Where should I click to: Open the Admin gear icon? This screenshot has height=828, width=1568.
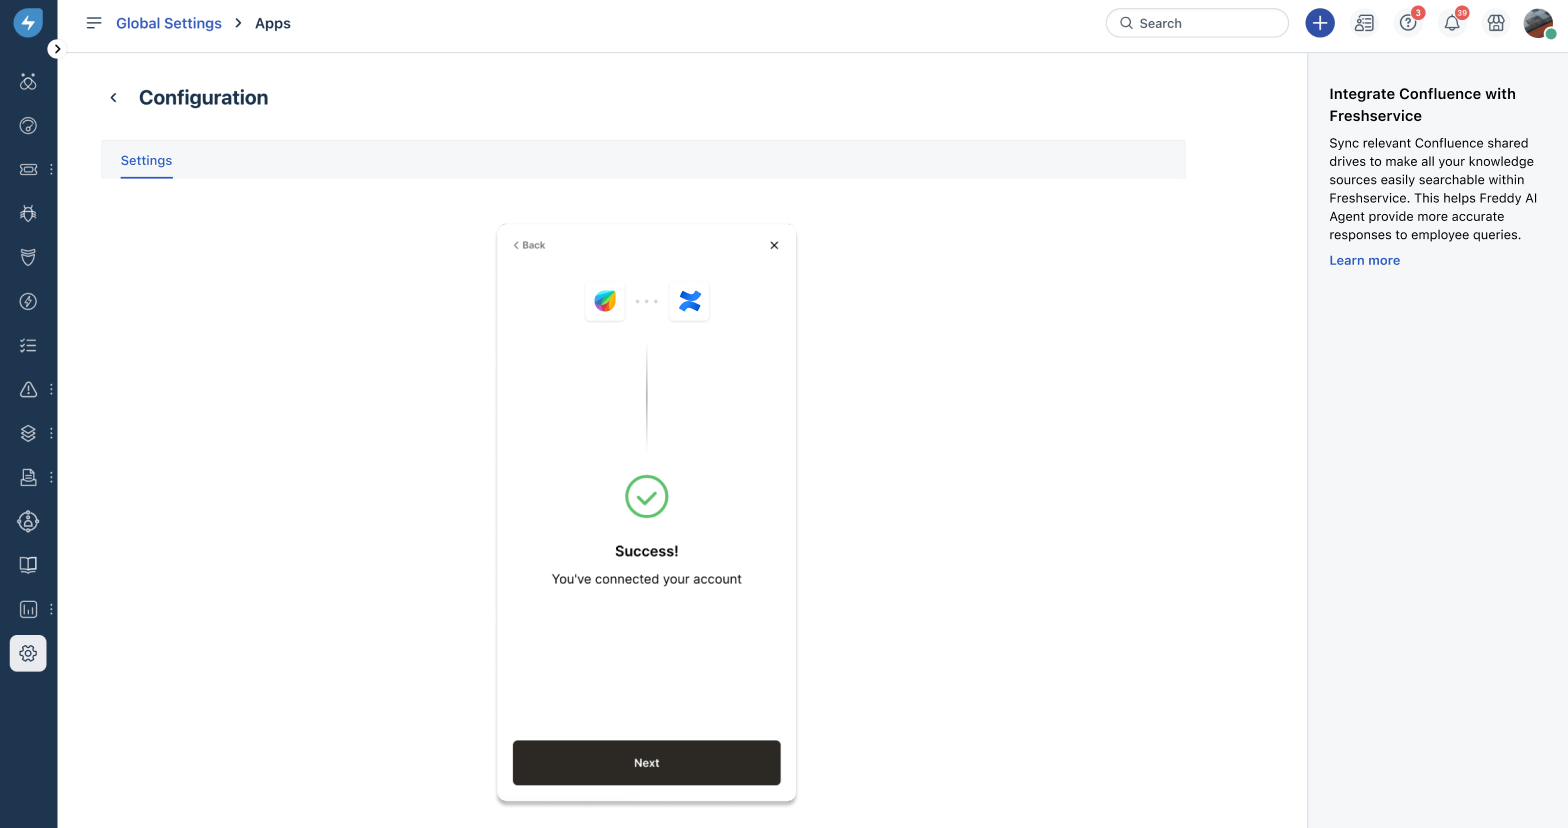28,653
